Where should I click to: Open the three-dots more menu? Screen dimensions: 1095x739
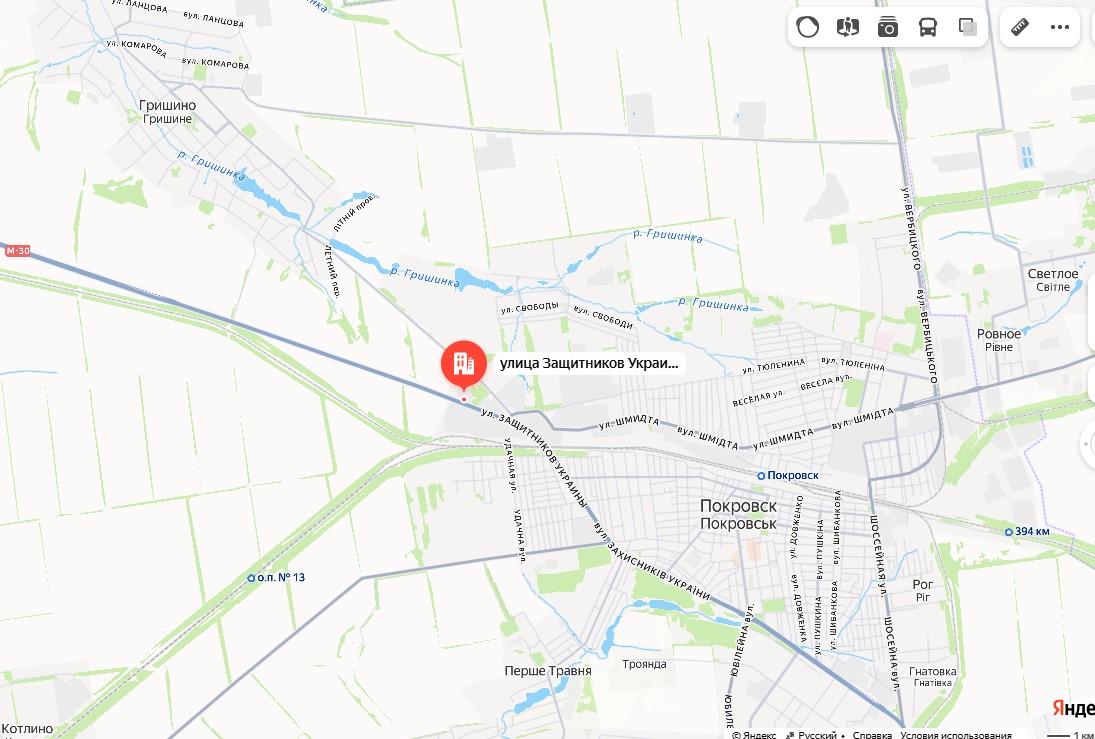pos(1059,27)
